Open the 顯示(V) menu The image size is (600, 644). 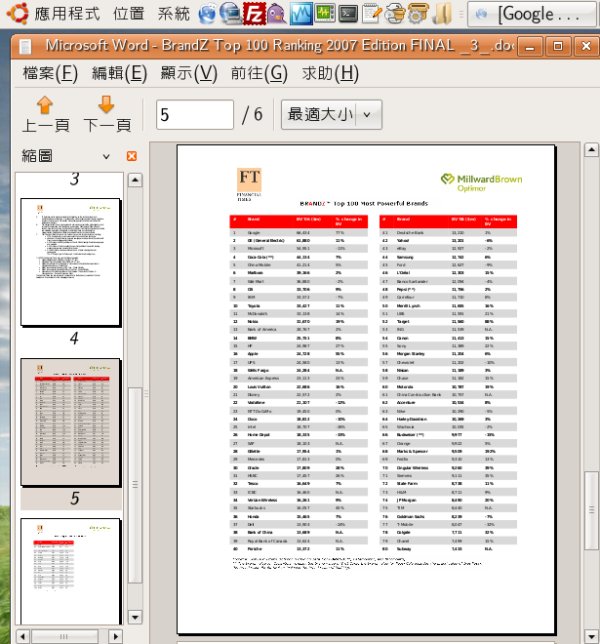click(189, 74)
